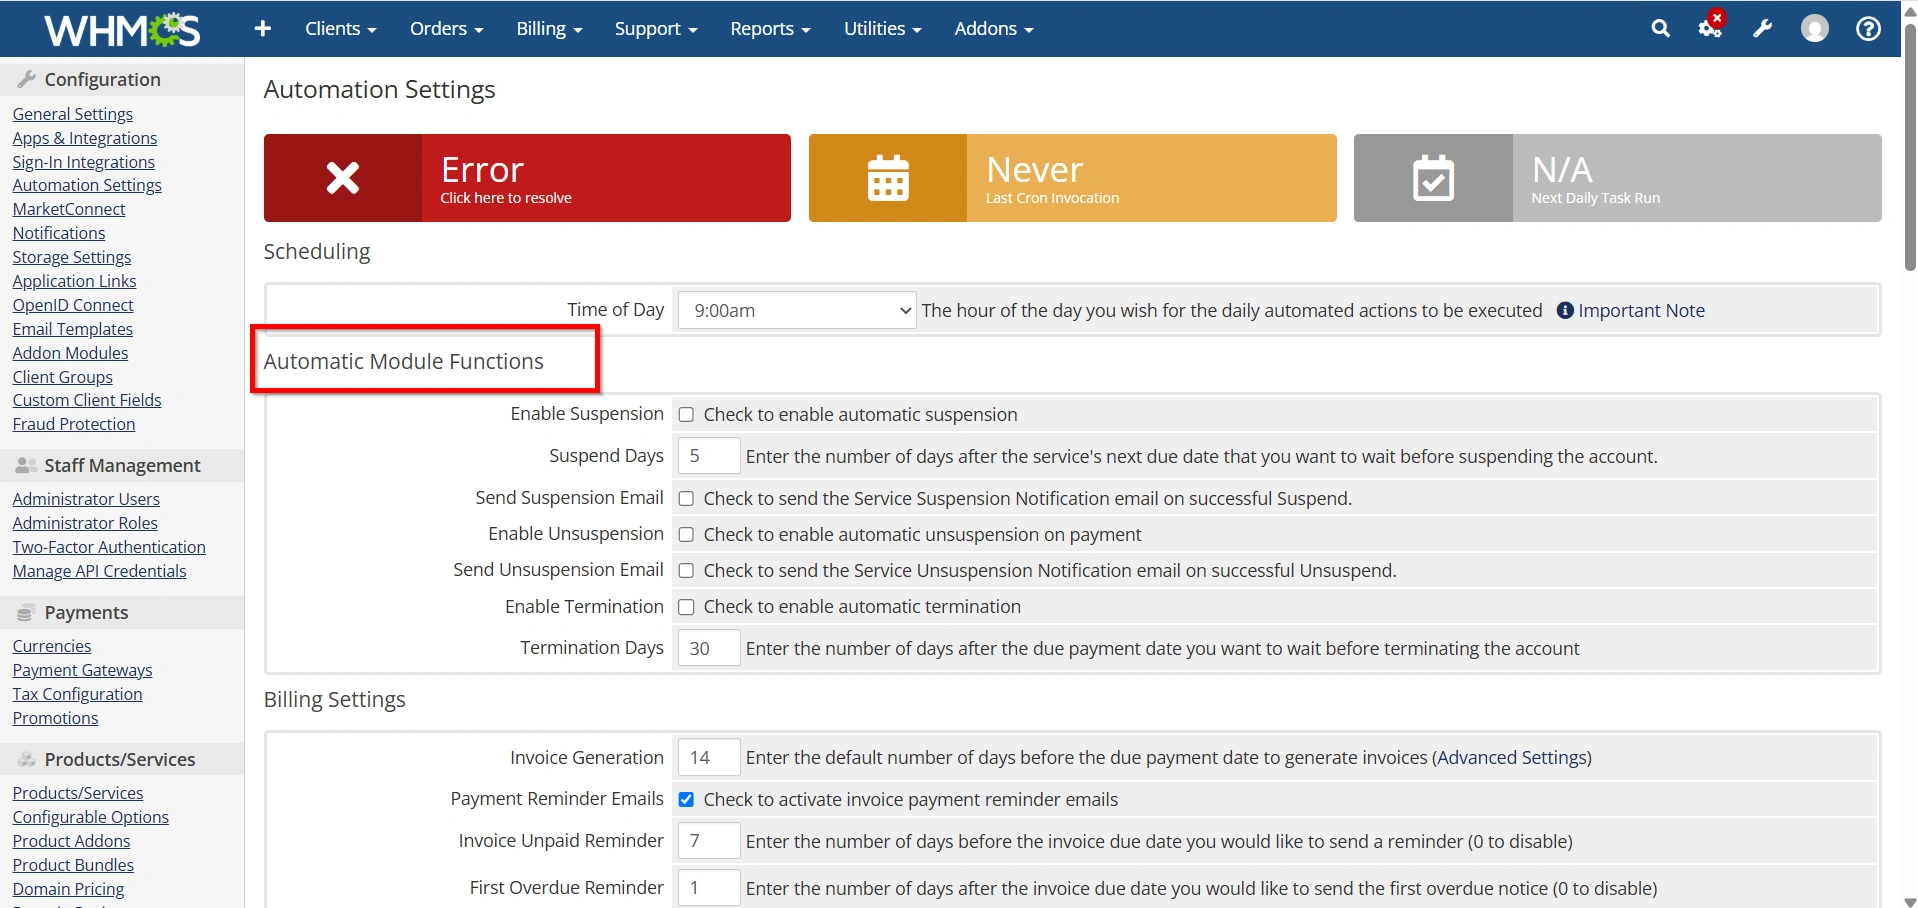1918x908 pixels.
Task: Open Email Templates link
Action: pyautogui.click(x=73, y=329)
